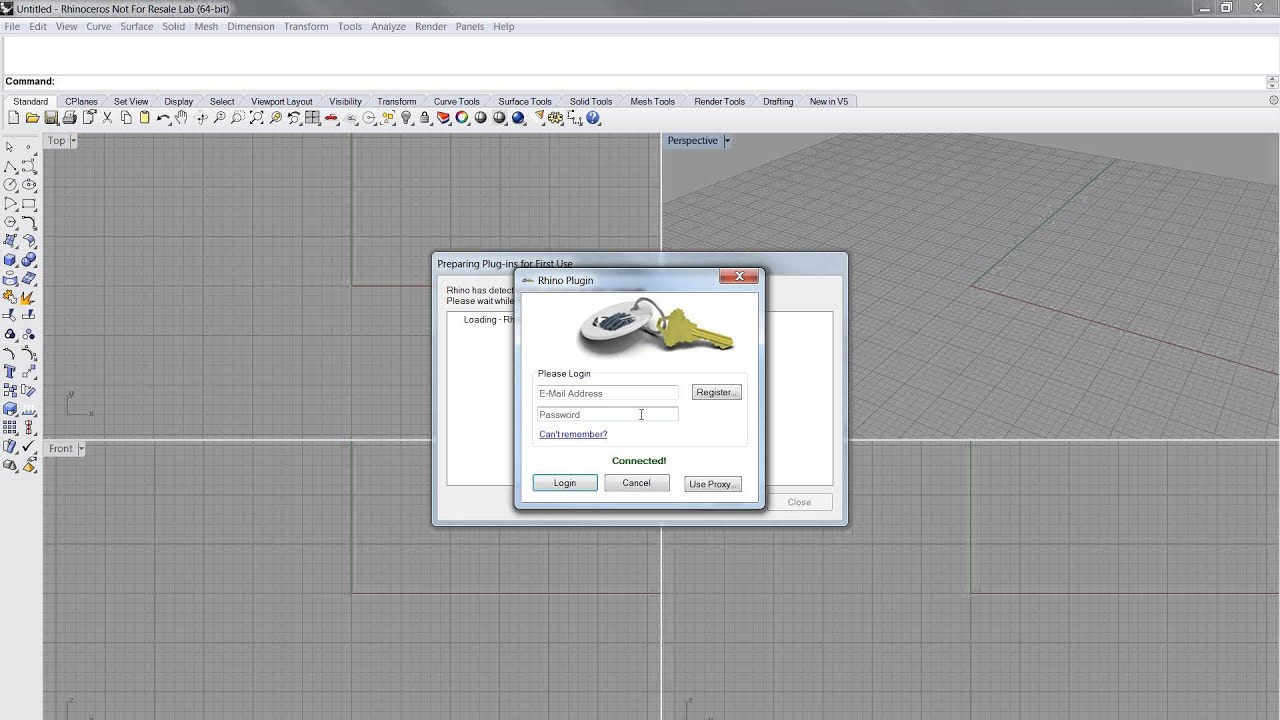Click the Print icon in the toolbar
The image size is (1280, 720).
pyautogui.click(x=69, y=118)
